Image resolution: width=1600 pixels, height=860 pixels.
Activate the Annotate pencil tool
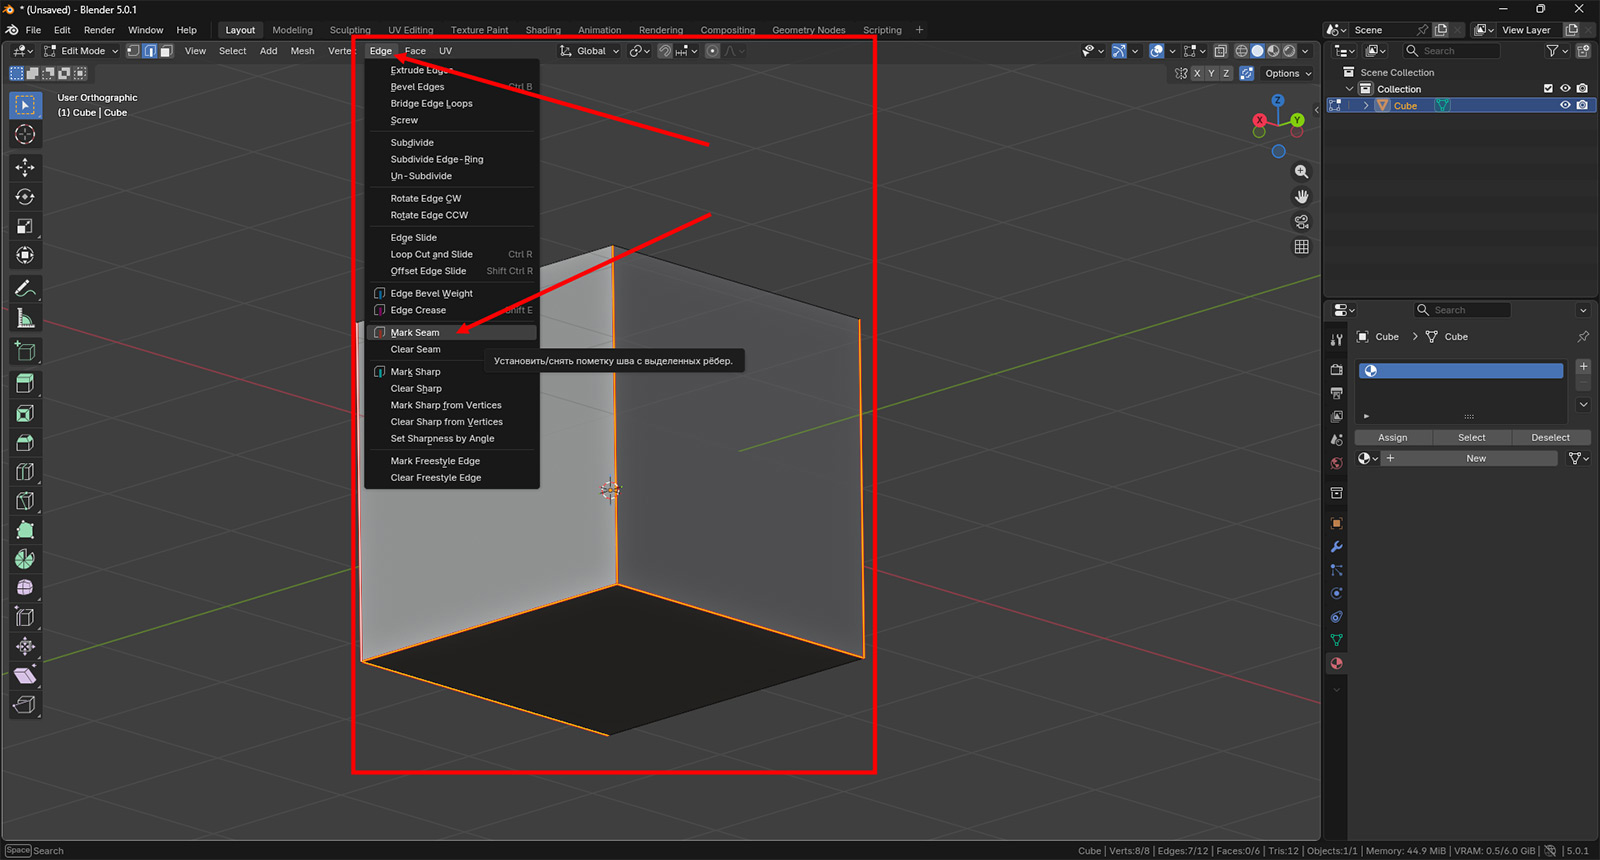click(25, 289)
